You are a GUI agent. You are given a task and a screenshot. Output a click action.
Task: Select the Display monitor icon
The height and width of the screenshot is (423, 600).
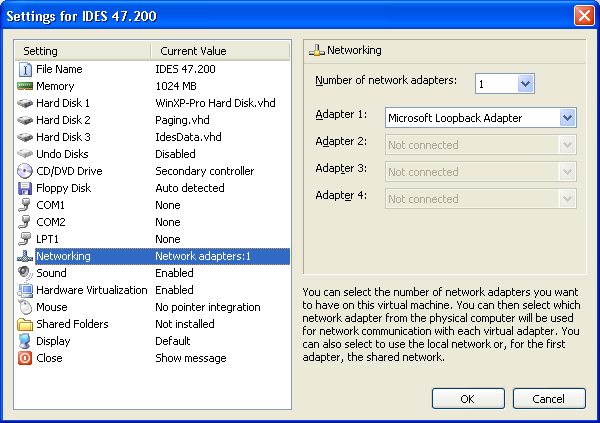25,341
